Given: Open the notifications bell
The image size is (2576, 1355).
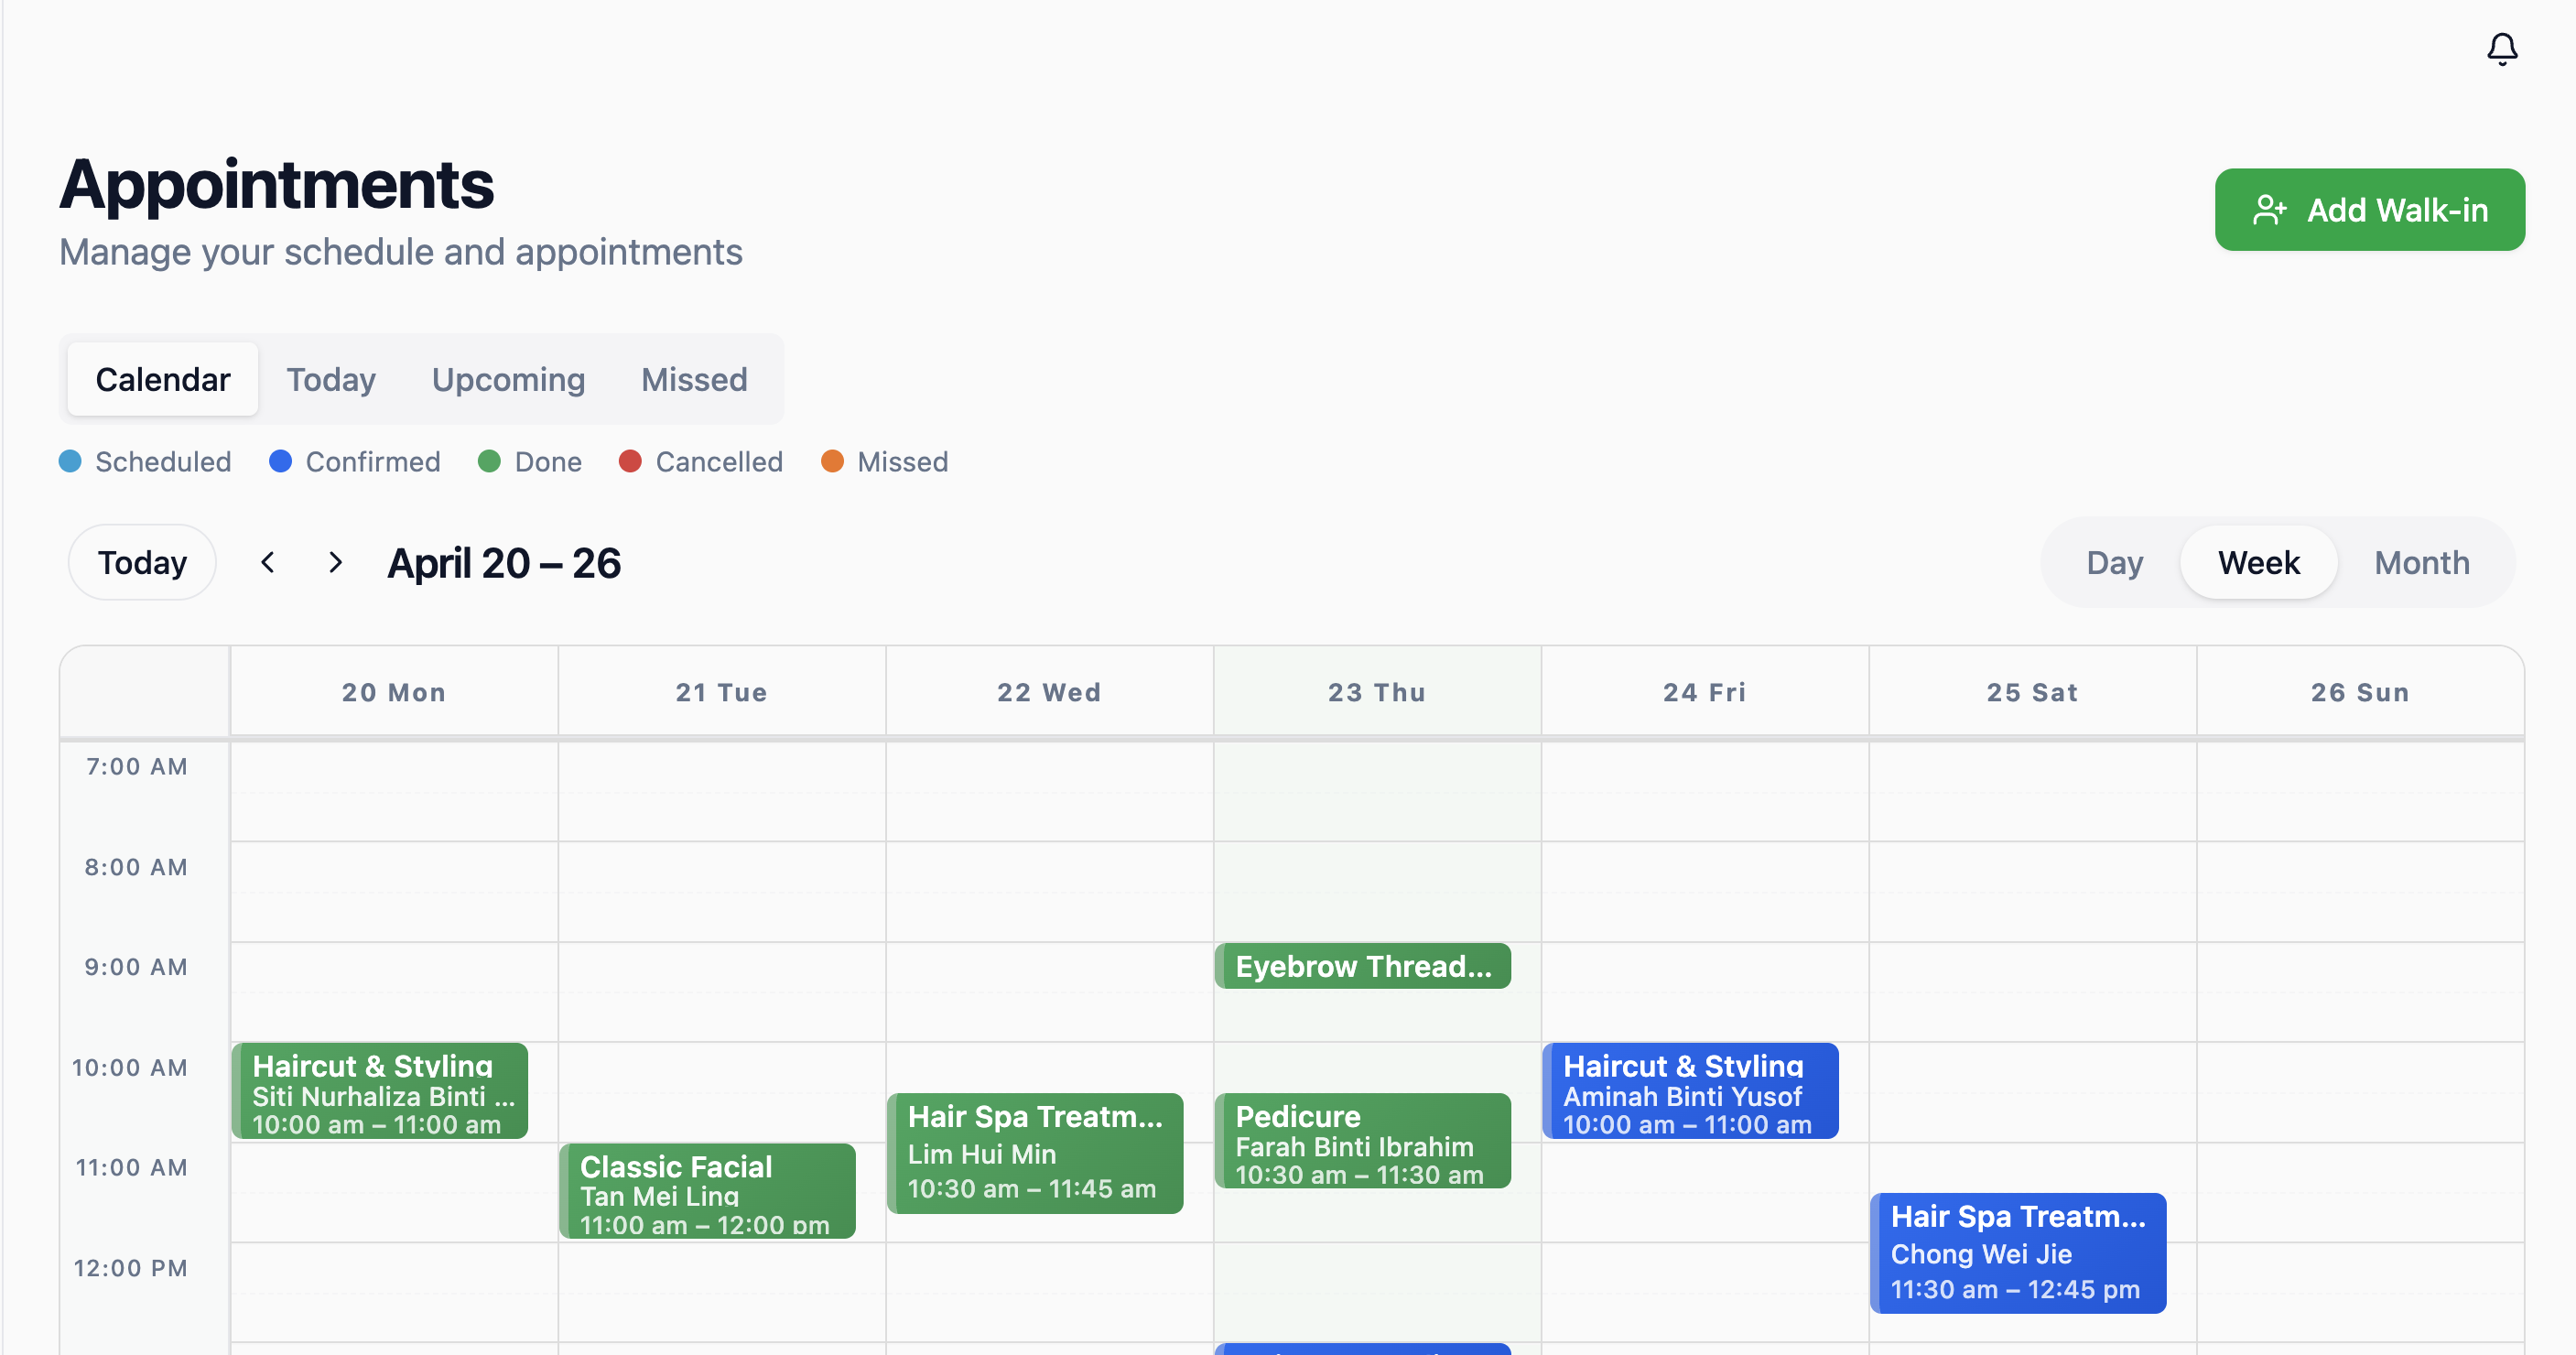Looking at the screenshot, I should [x=2501, y=49].
